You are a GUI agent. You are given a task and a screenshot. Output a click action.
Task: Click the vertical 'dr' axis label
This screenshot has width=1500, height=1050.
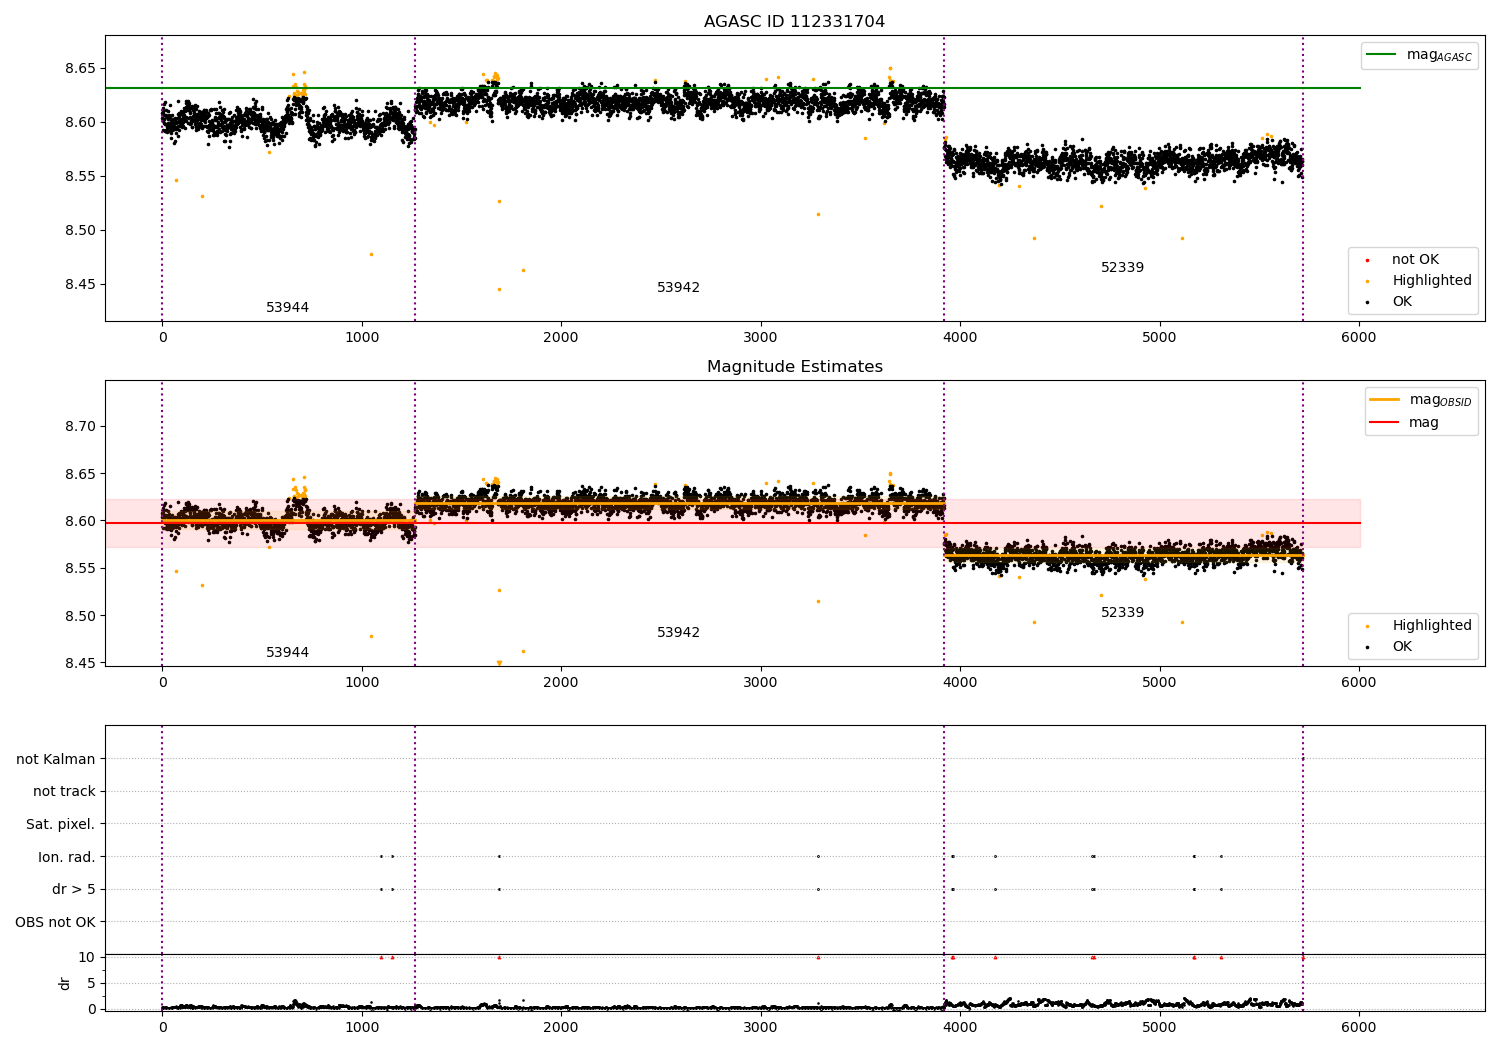click(x=65, y=983)
